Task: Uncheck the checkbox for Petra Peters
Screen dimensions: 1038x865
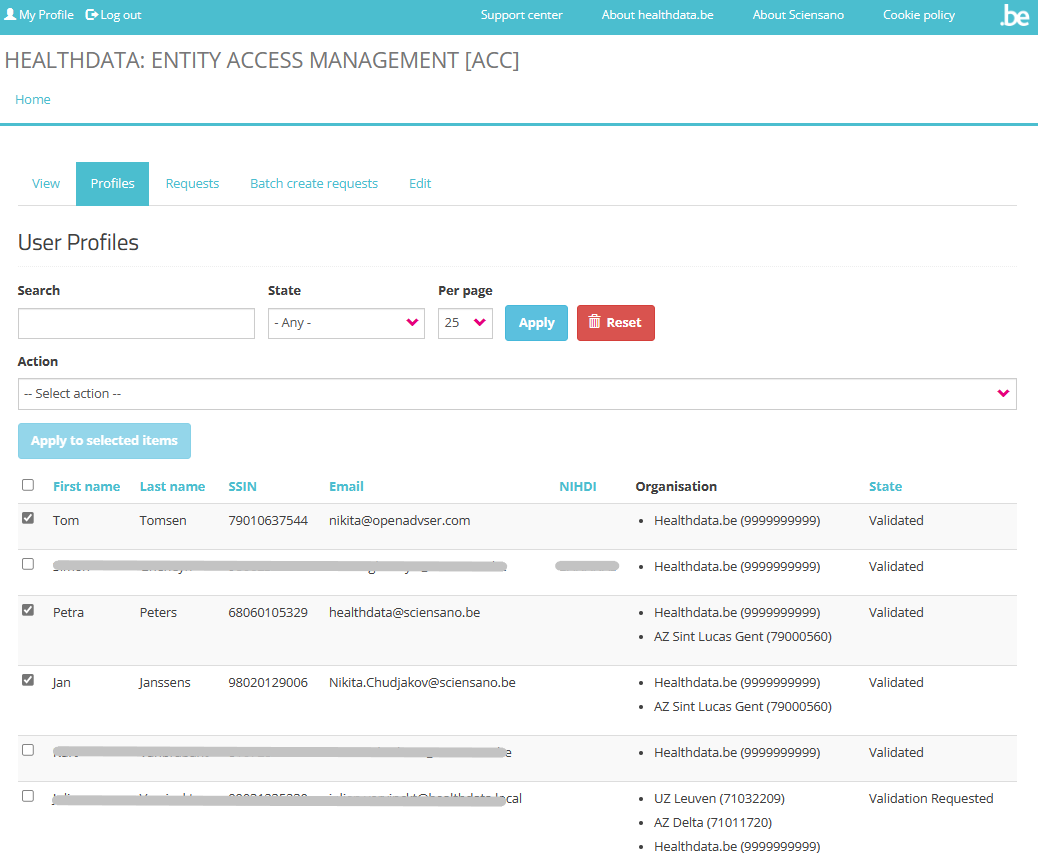Action: tap(28, 610)
